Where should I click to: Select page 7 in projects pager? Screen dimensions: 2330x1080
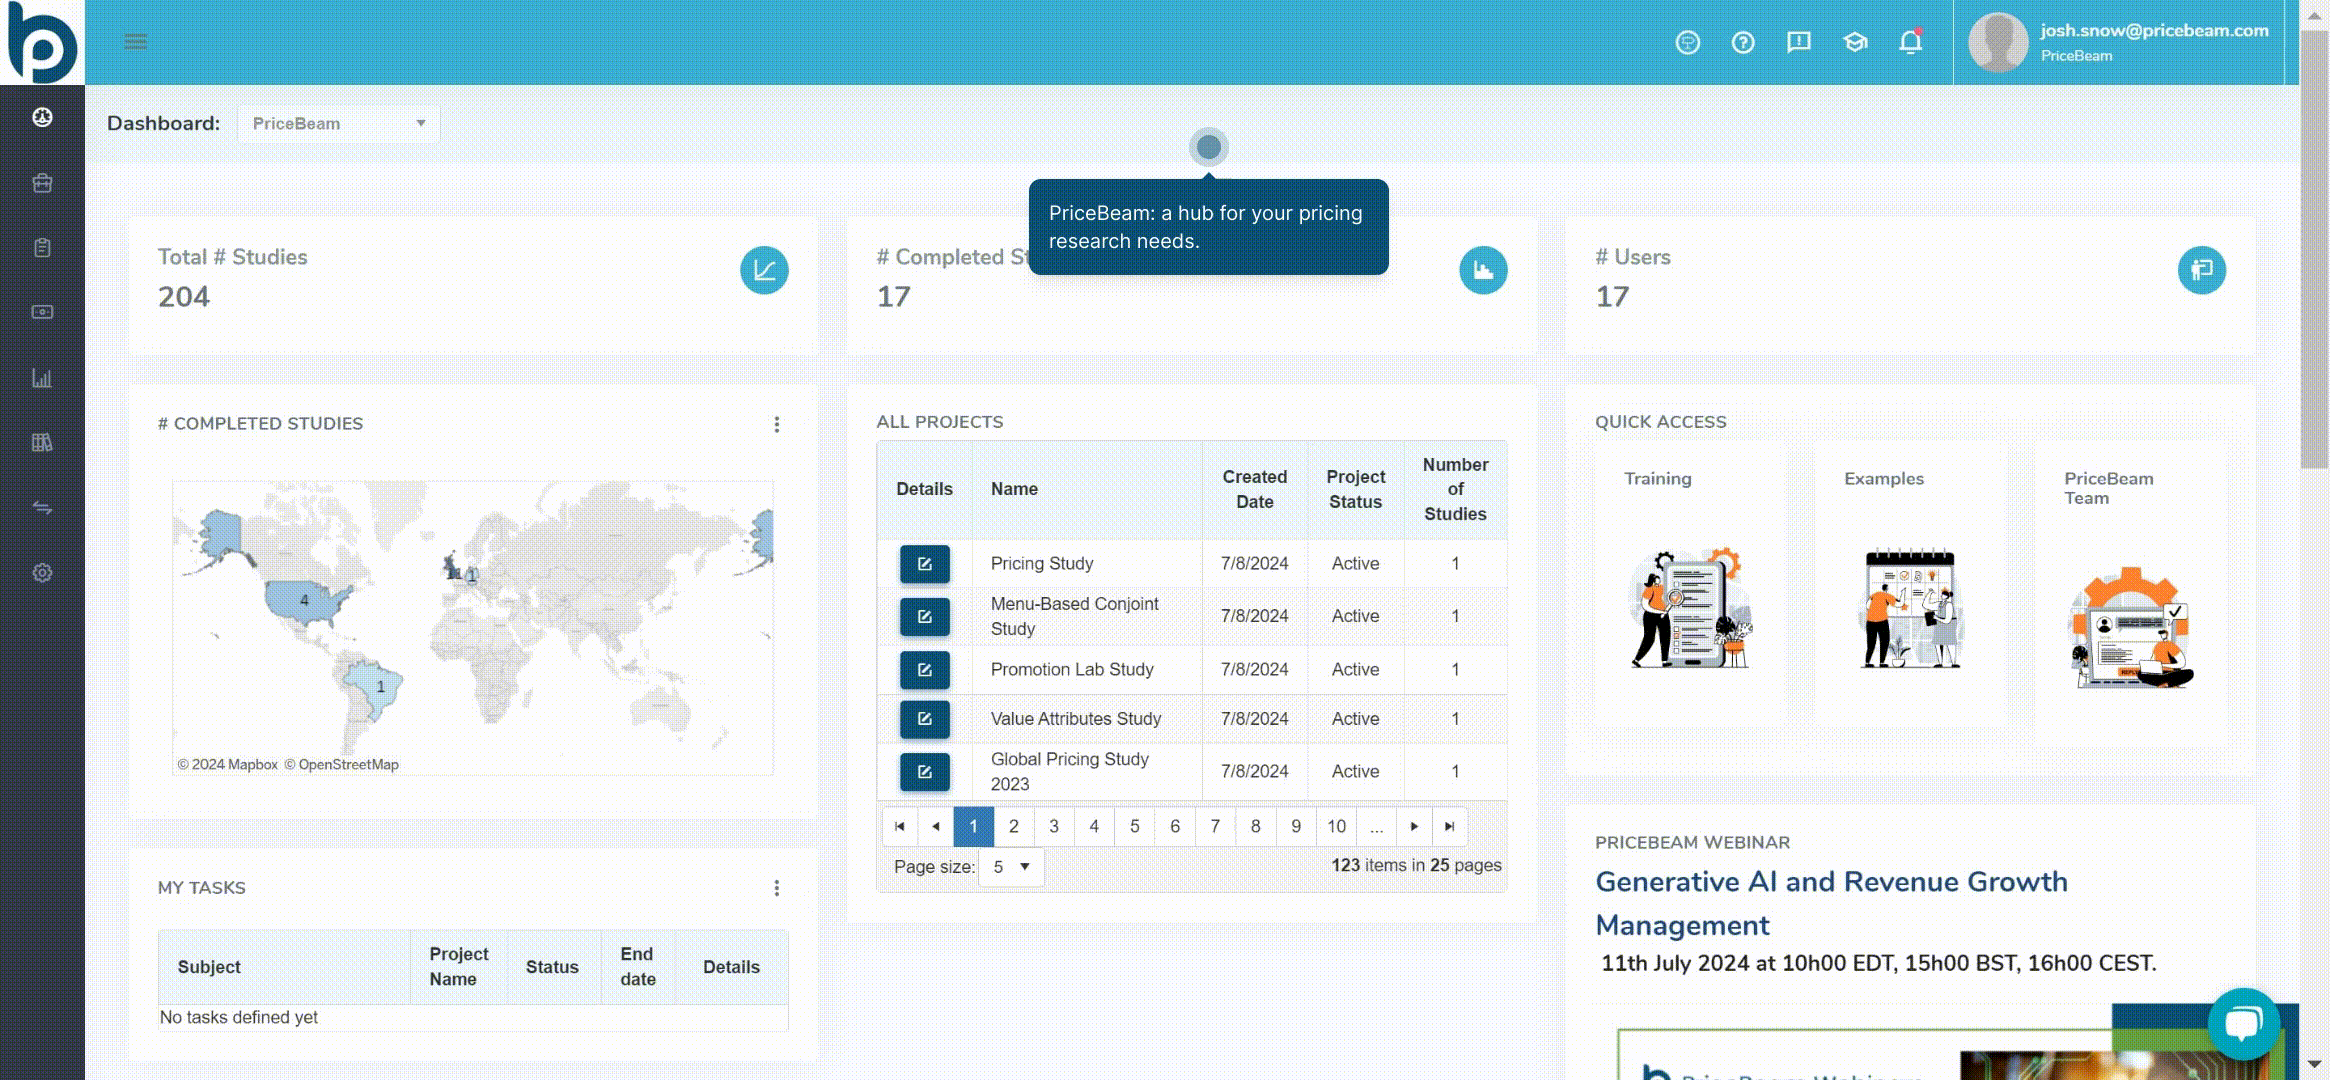[1215, 827]
